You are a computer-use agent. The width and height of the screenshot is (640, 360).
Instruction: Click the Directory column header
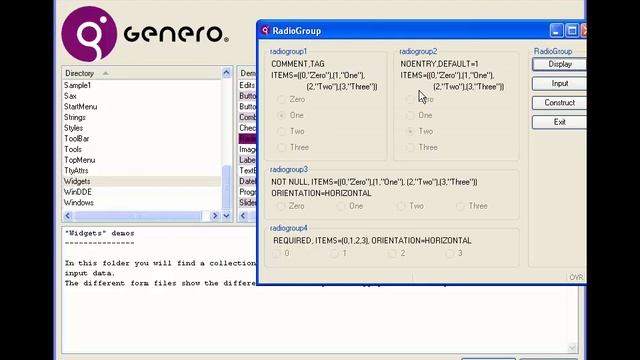(x=141, y=73)
